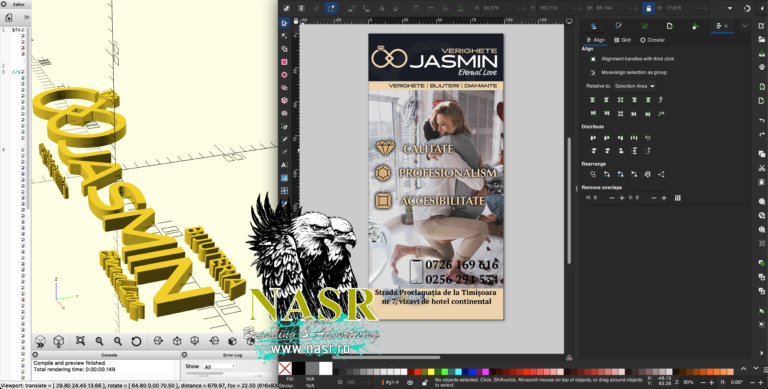Switch OpenSCAD view to Top
Screen dimensions: 768x389
tap(177, 341)
